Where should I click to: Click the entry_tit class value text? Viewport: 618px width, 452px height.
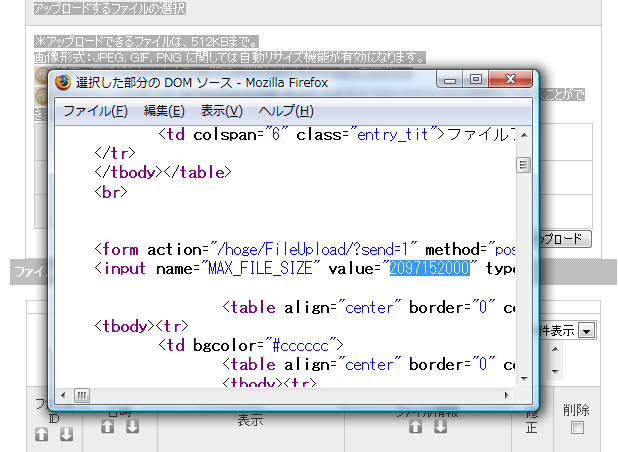(x=393, y=135)
